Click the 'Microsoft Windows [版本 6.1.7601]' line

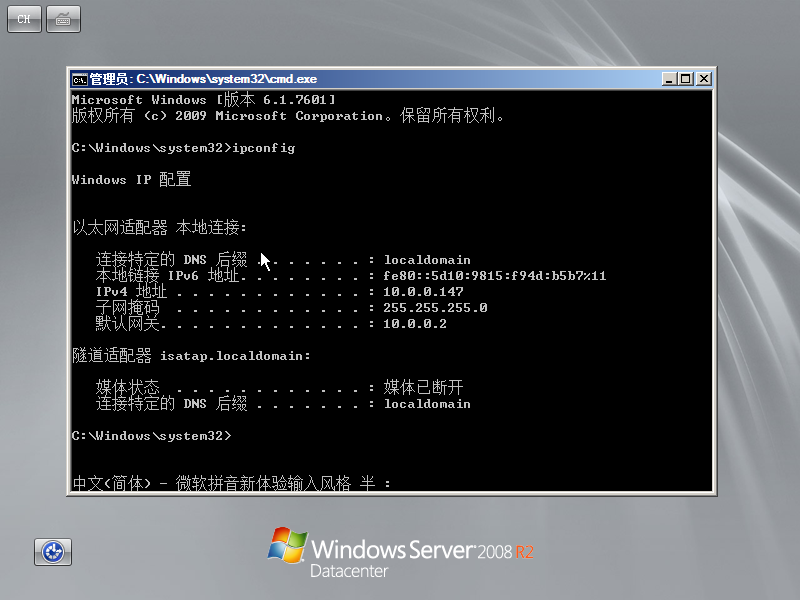(x=204, y=99)
